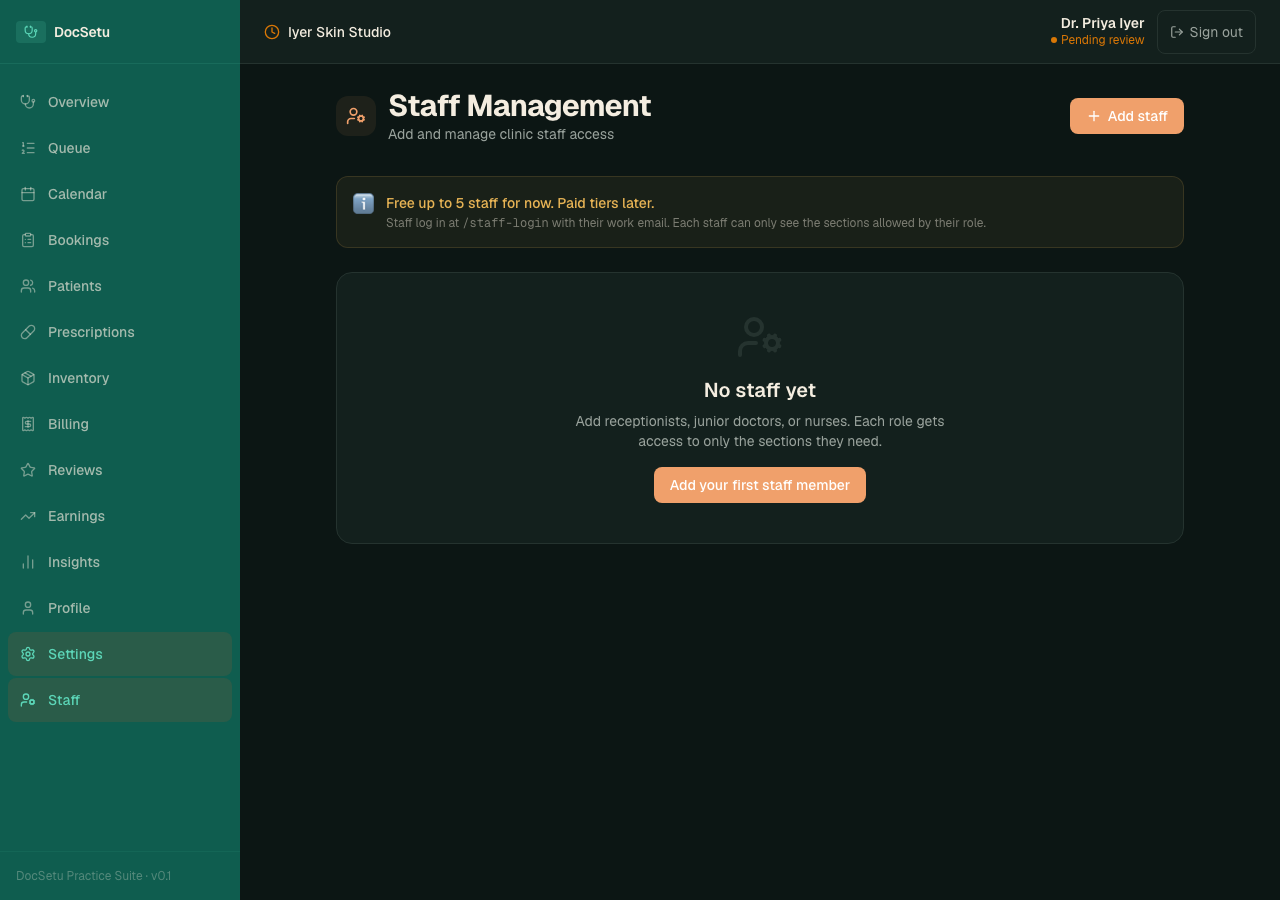Click the clock icon beside Iyer Skin Studio
The image size is (1280, 900).
(x=272, y=32)
